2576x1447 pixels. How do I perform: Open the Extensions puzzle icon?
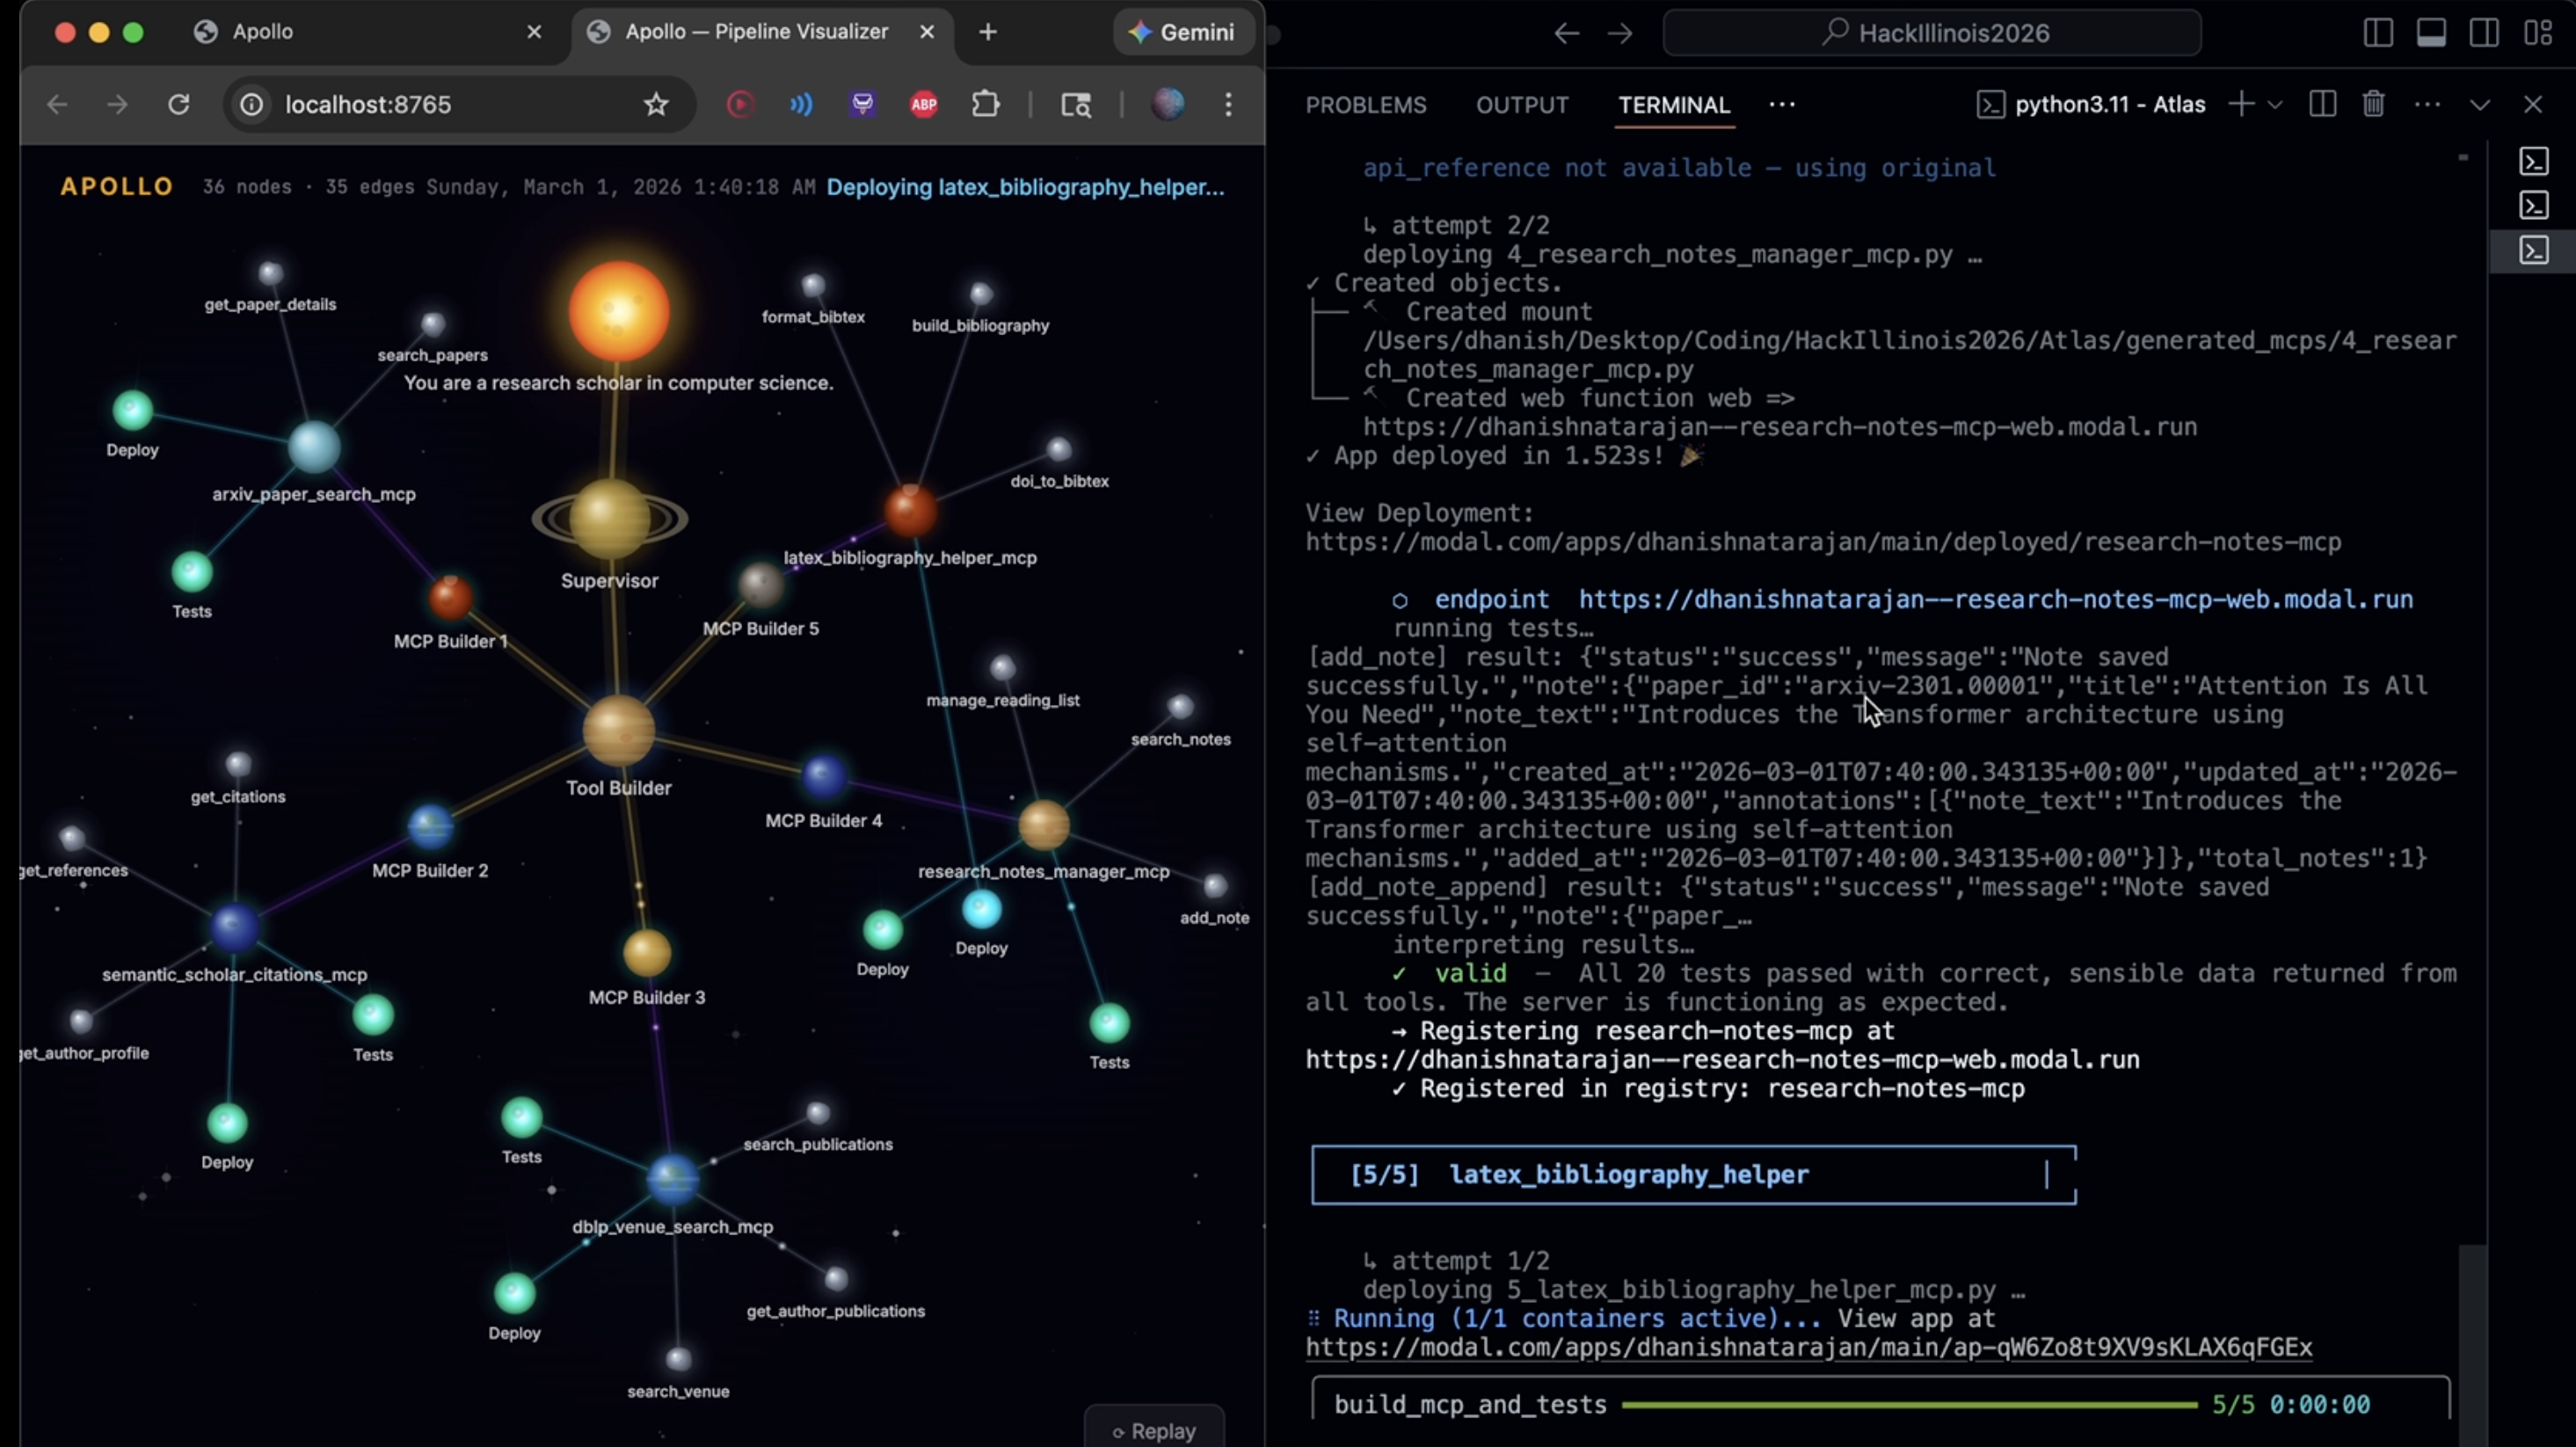click(x=986, y=104)
